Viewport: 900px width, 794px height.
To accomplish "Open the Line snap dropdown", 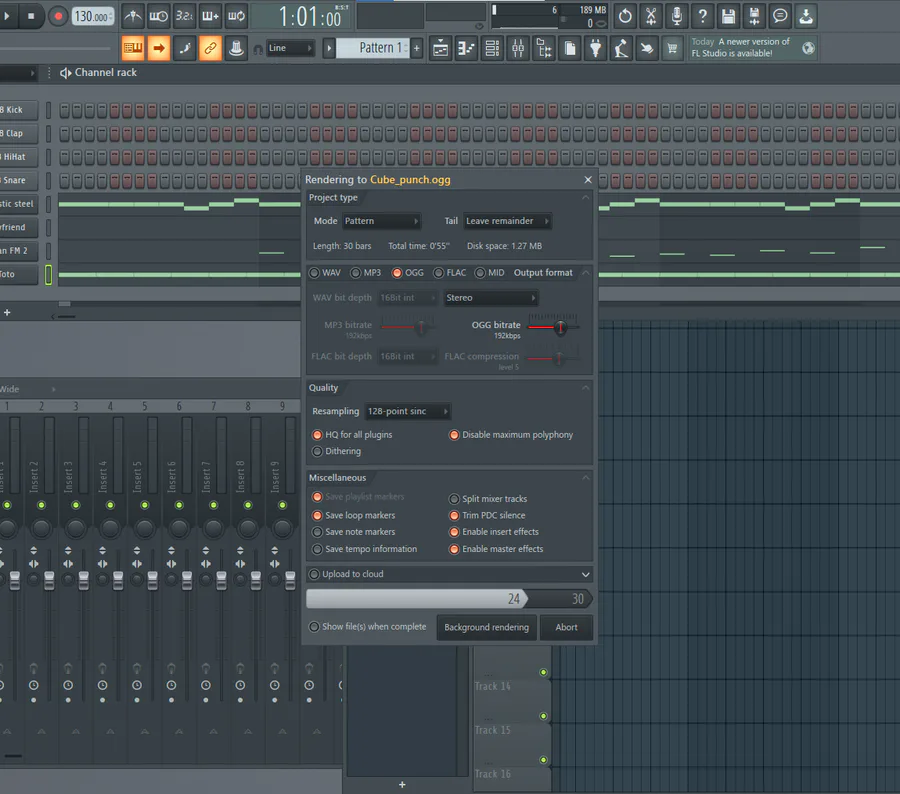I will 290,48.
